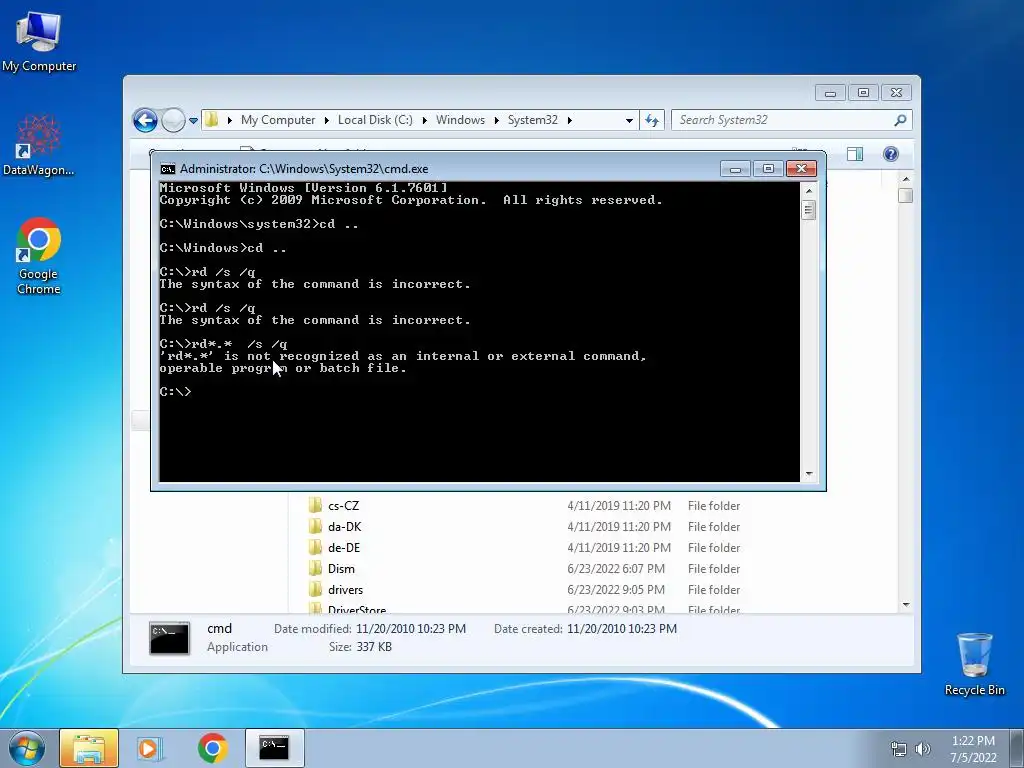Open the Recycle Bin
This screenshot has height=768, width=1024.
pyautogui.click(x=974, y=664)
